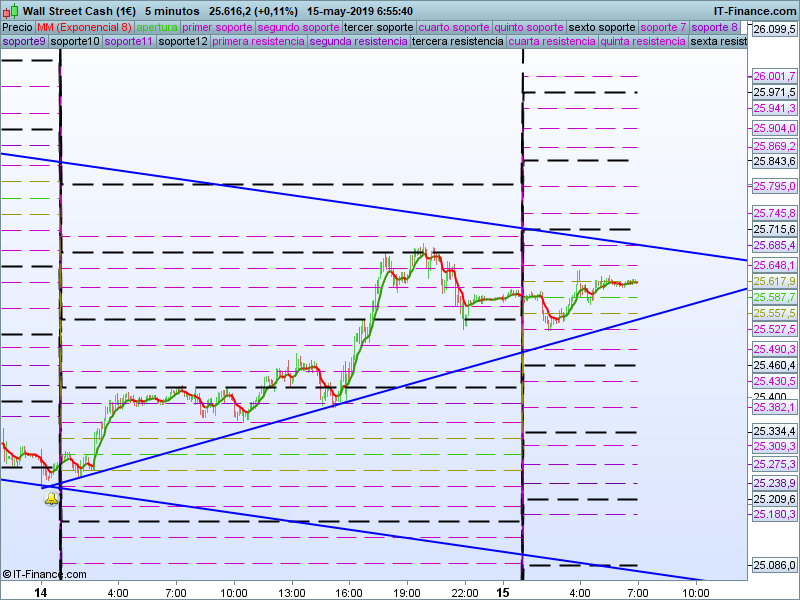Viewport: 800px width, 600px height.
Task: Click price axis label 25.430,5
Action: click(774, 381)
